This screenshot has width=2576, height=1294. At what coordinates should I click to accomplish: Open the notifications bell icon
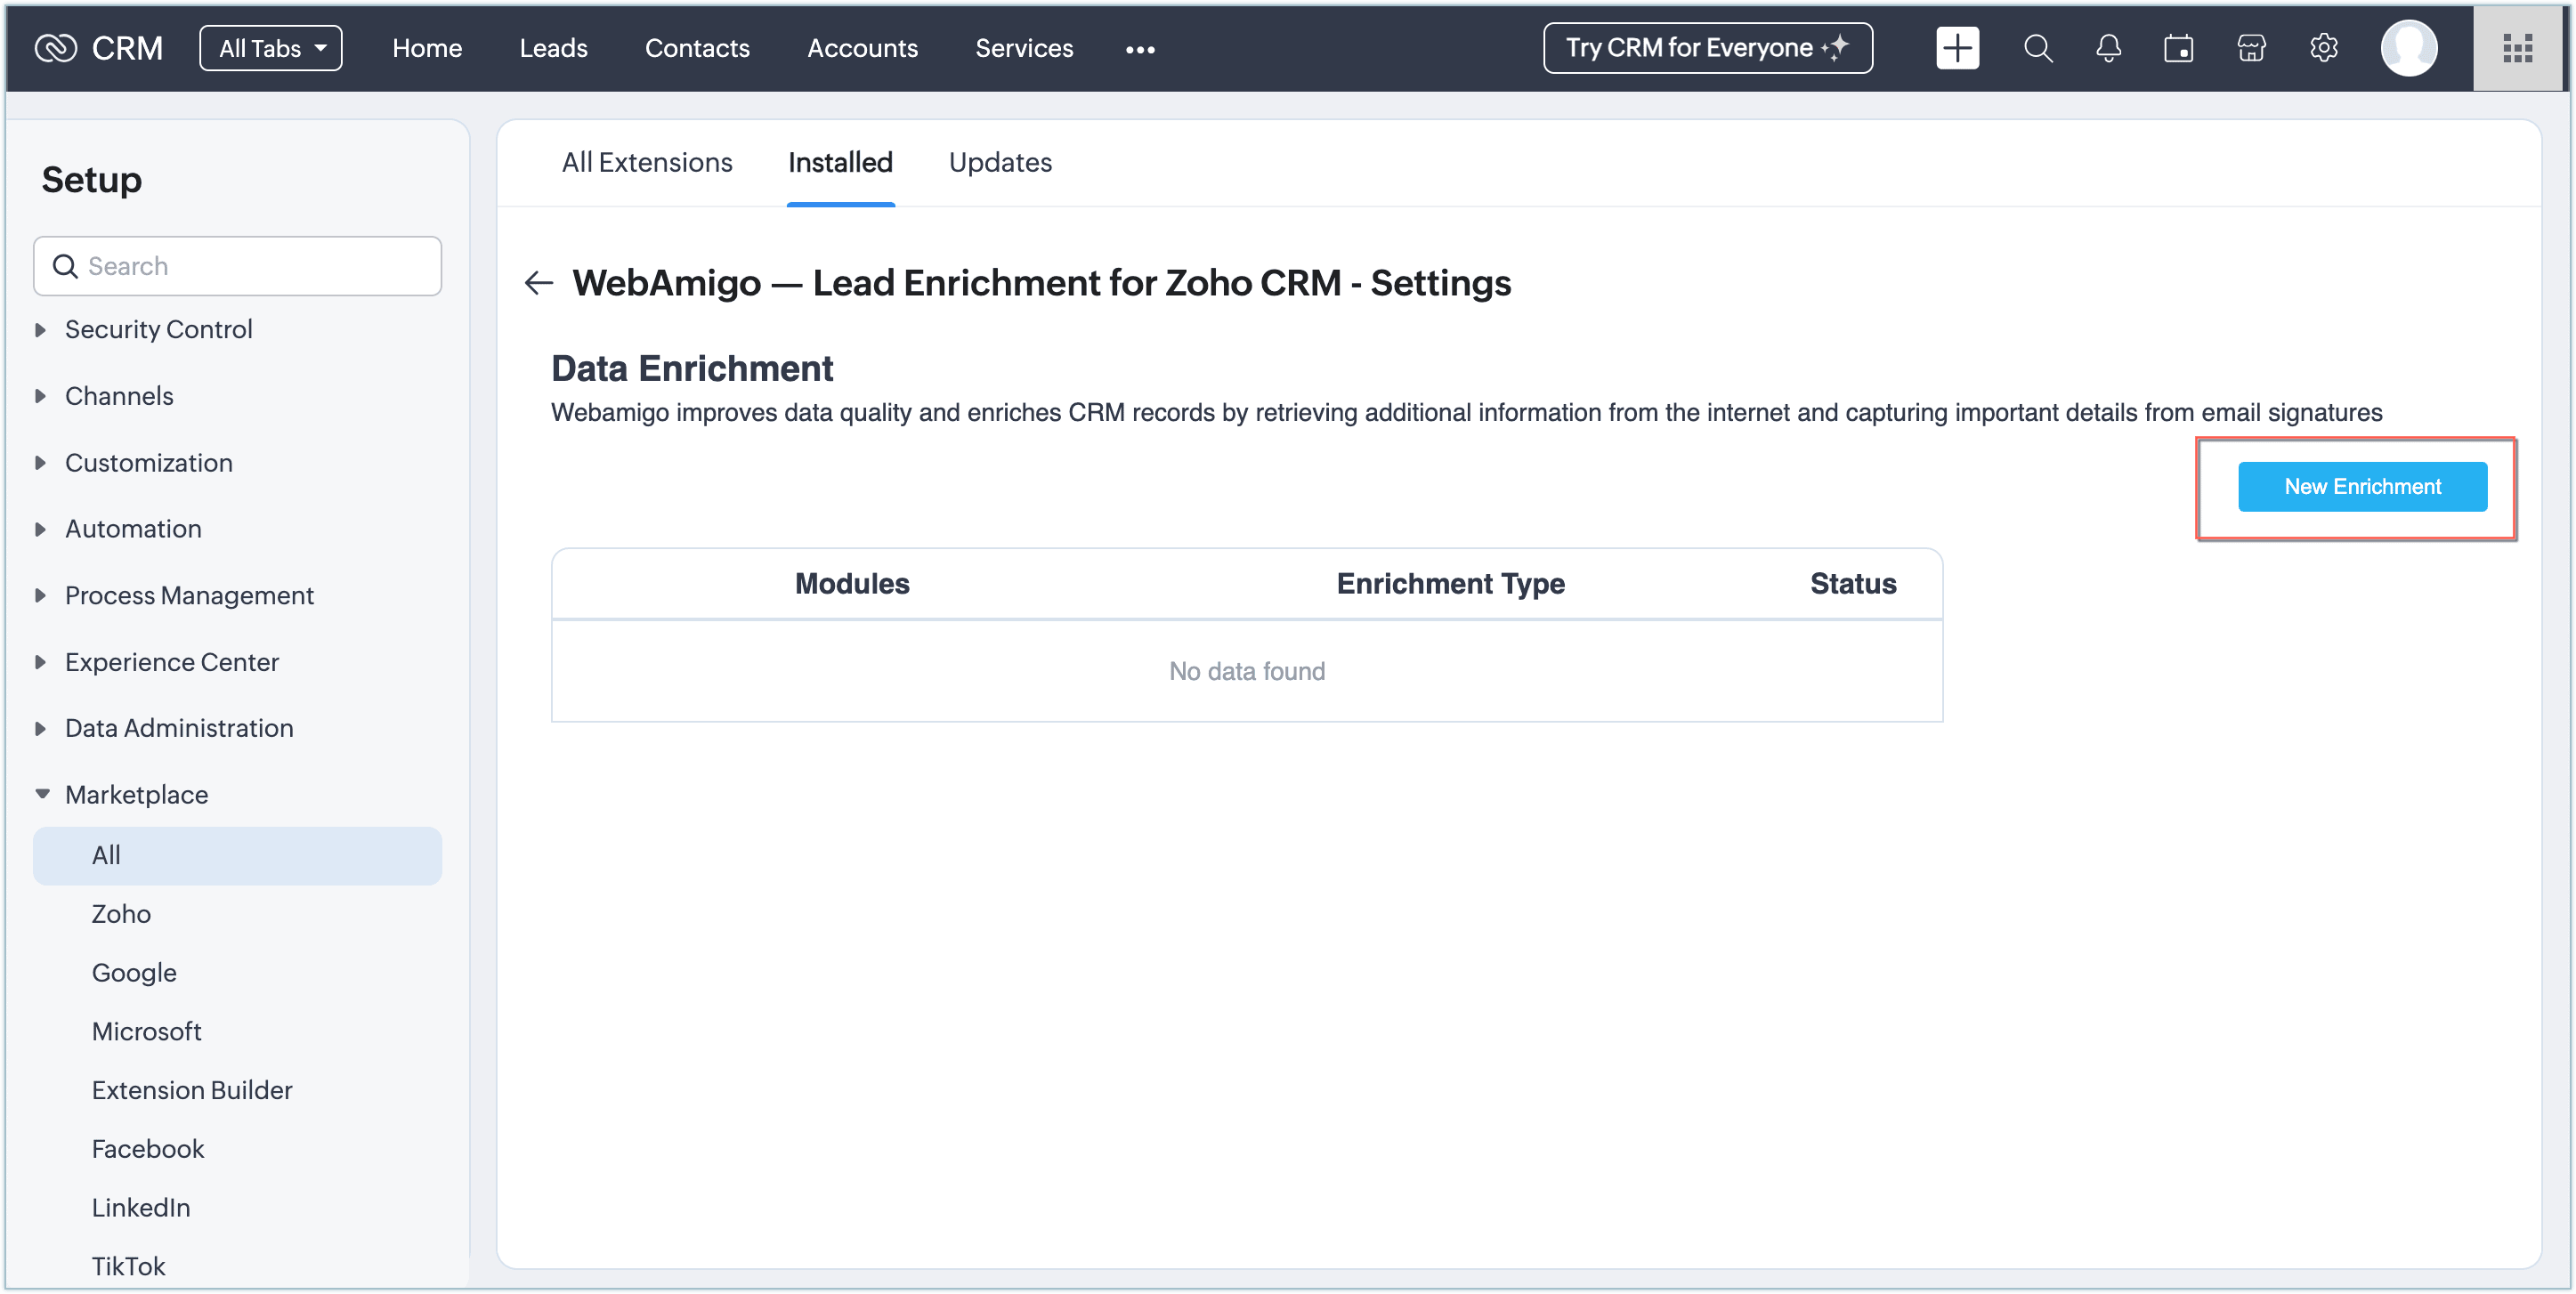tap(2108, 48)
